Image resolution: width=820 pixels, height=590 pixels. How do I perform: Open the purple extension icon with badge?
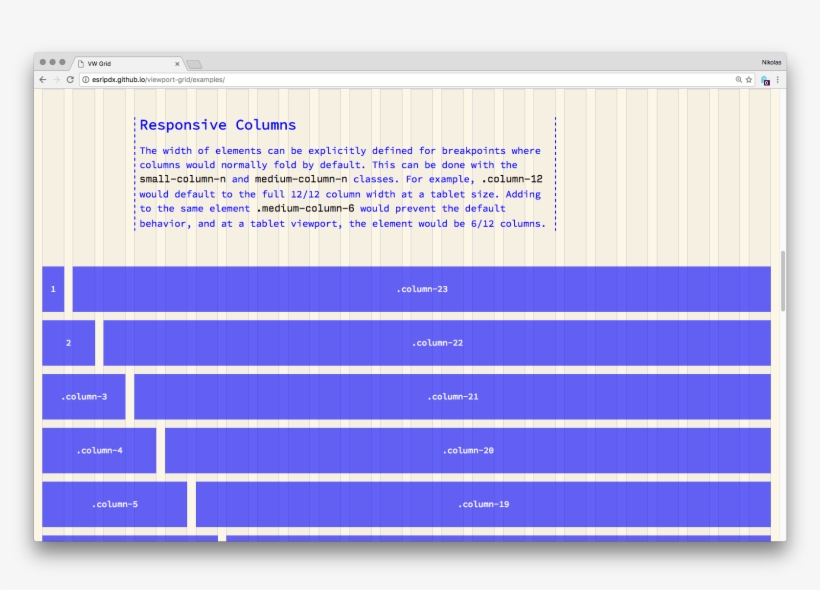tap(764, 79)
